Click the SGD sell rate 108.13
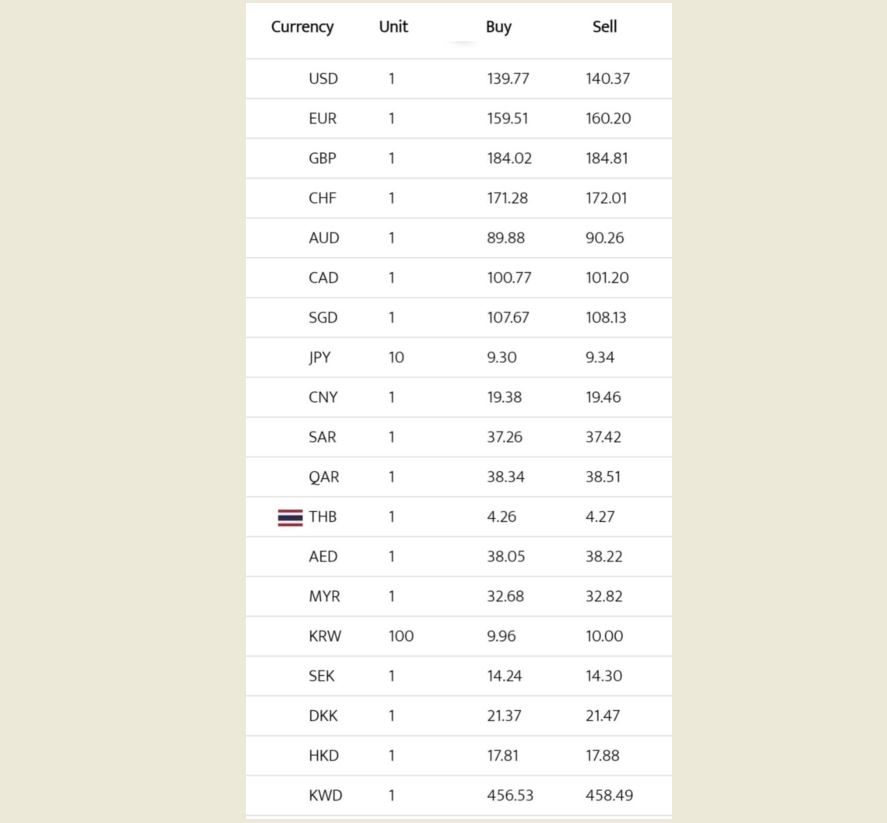This screenshot has width=887, height=823. [607, 317]
